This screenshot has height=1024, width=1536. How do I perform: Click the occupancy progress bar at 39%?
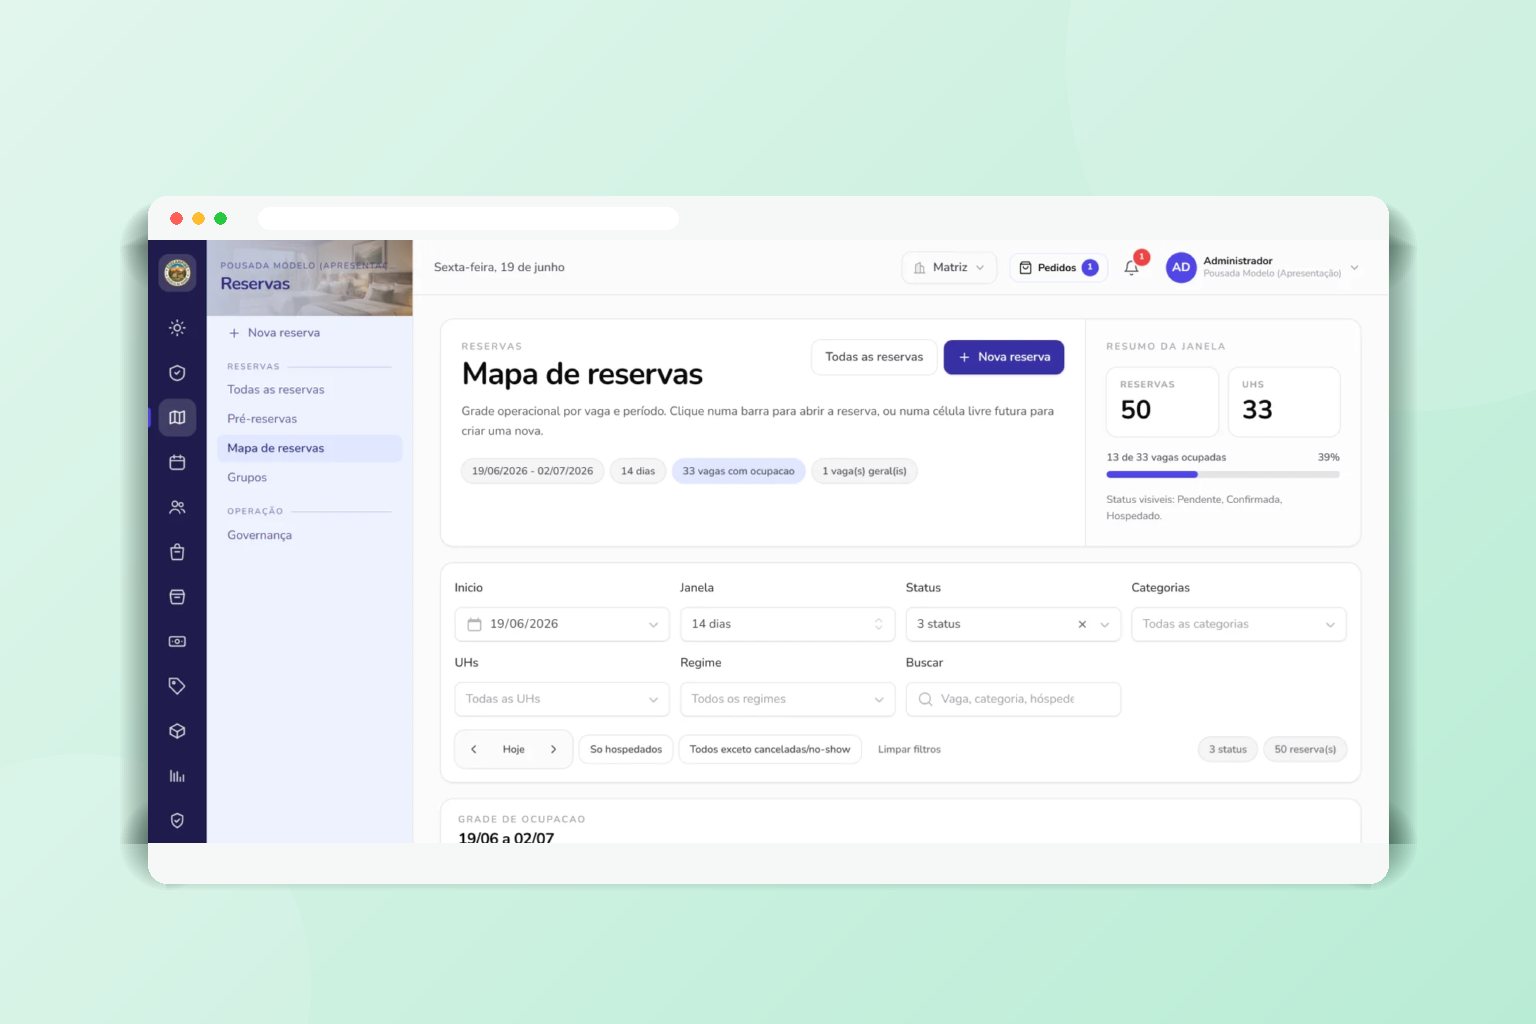[x=1223, y=474]
